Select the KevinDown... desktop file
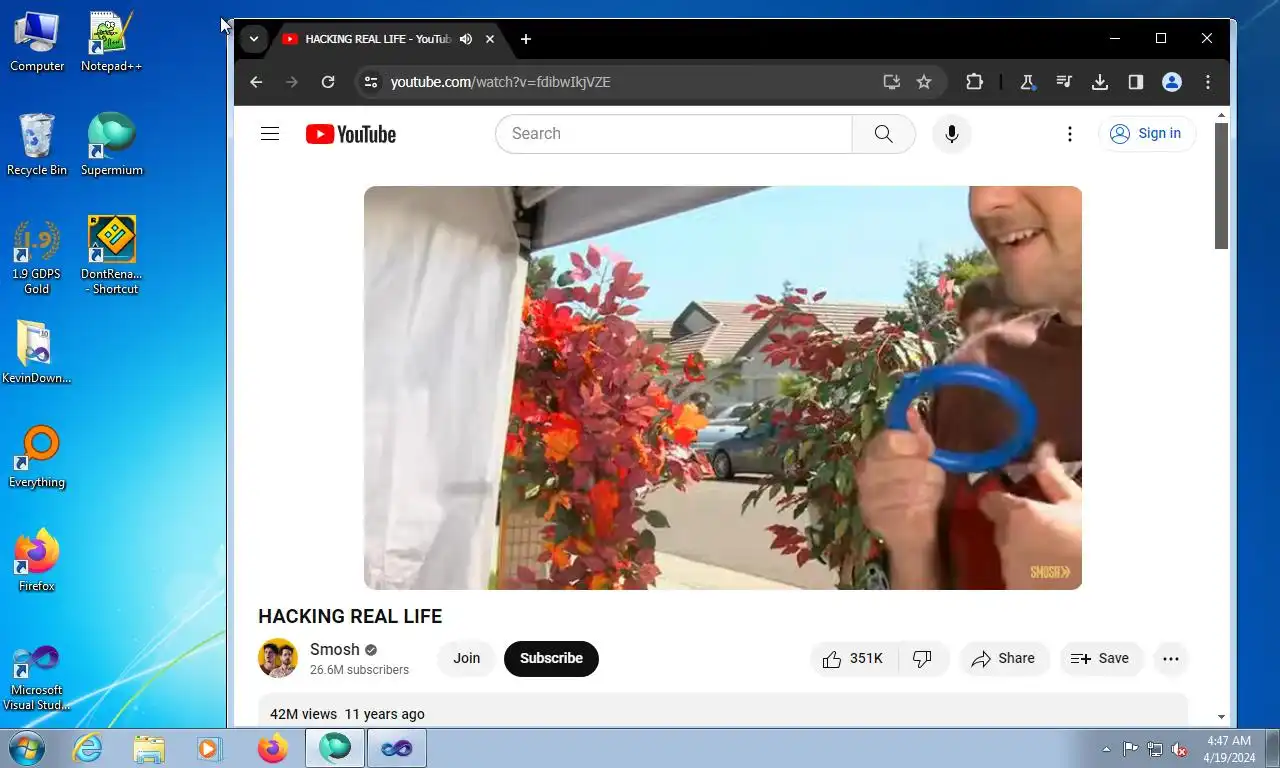Image resolution: width=1280 pixels, height=768 pixels. (x=37, y=354)
